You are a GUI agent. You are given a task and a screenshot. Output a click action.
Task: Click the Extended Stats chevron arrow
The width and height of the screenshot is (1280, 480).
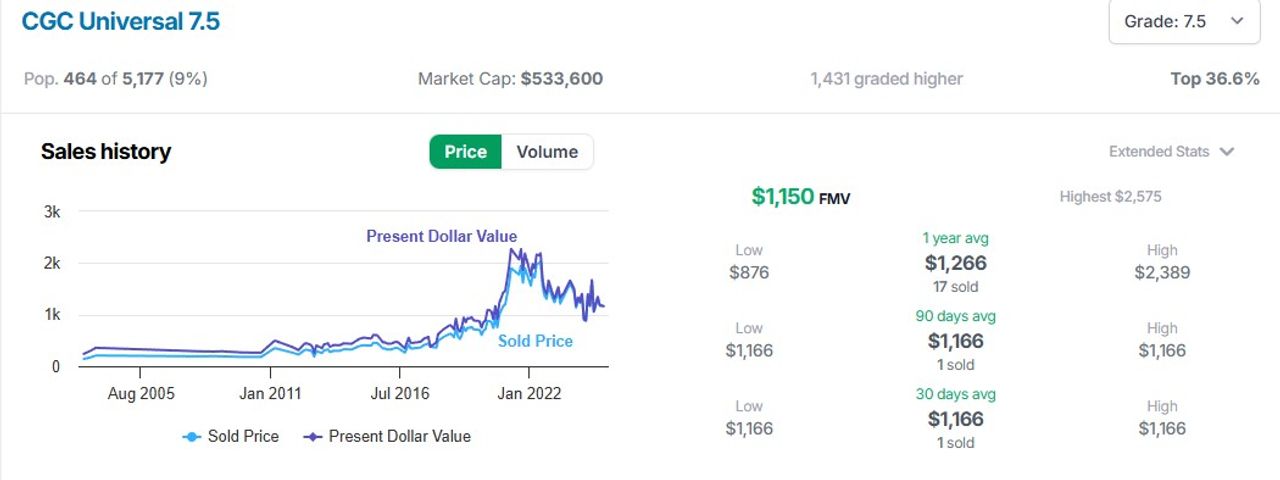tap(1227, 152)
